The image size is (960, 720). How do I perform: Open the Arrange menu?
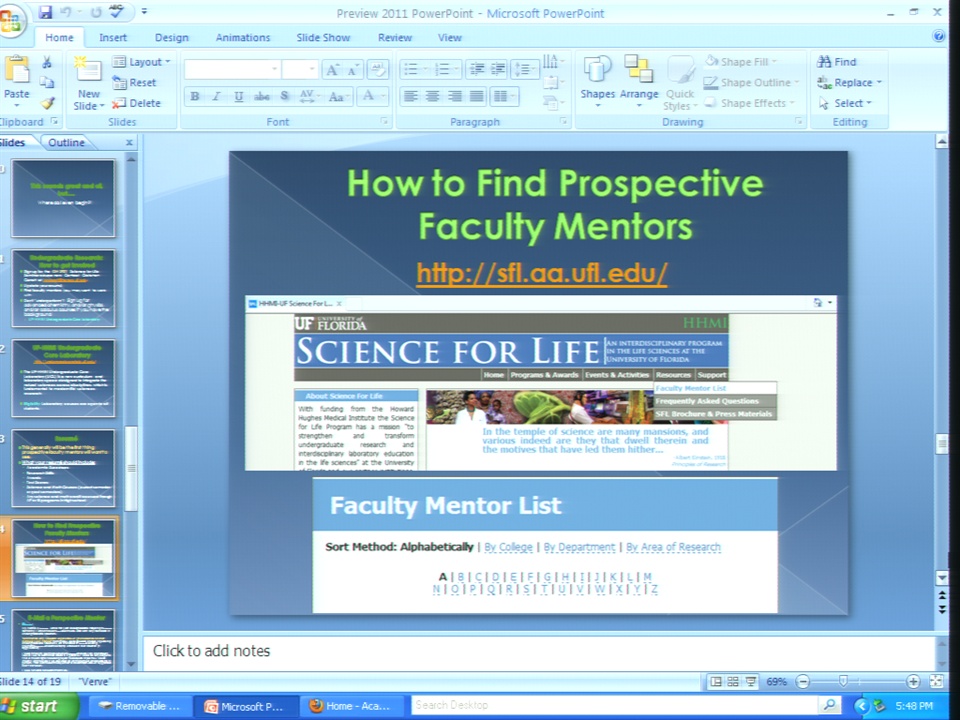(x=639, y=81)
